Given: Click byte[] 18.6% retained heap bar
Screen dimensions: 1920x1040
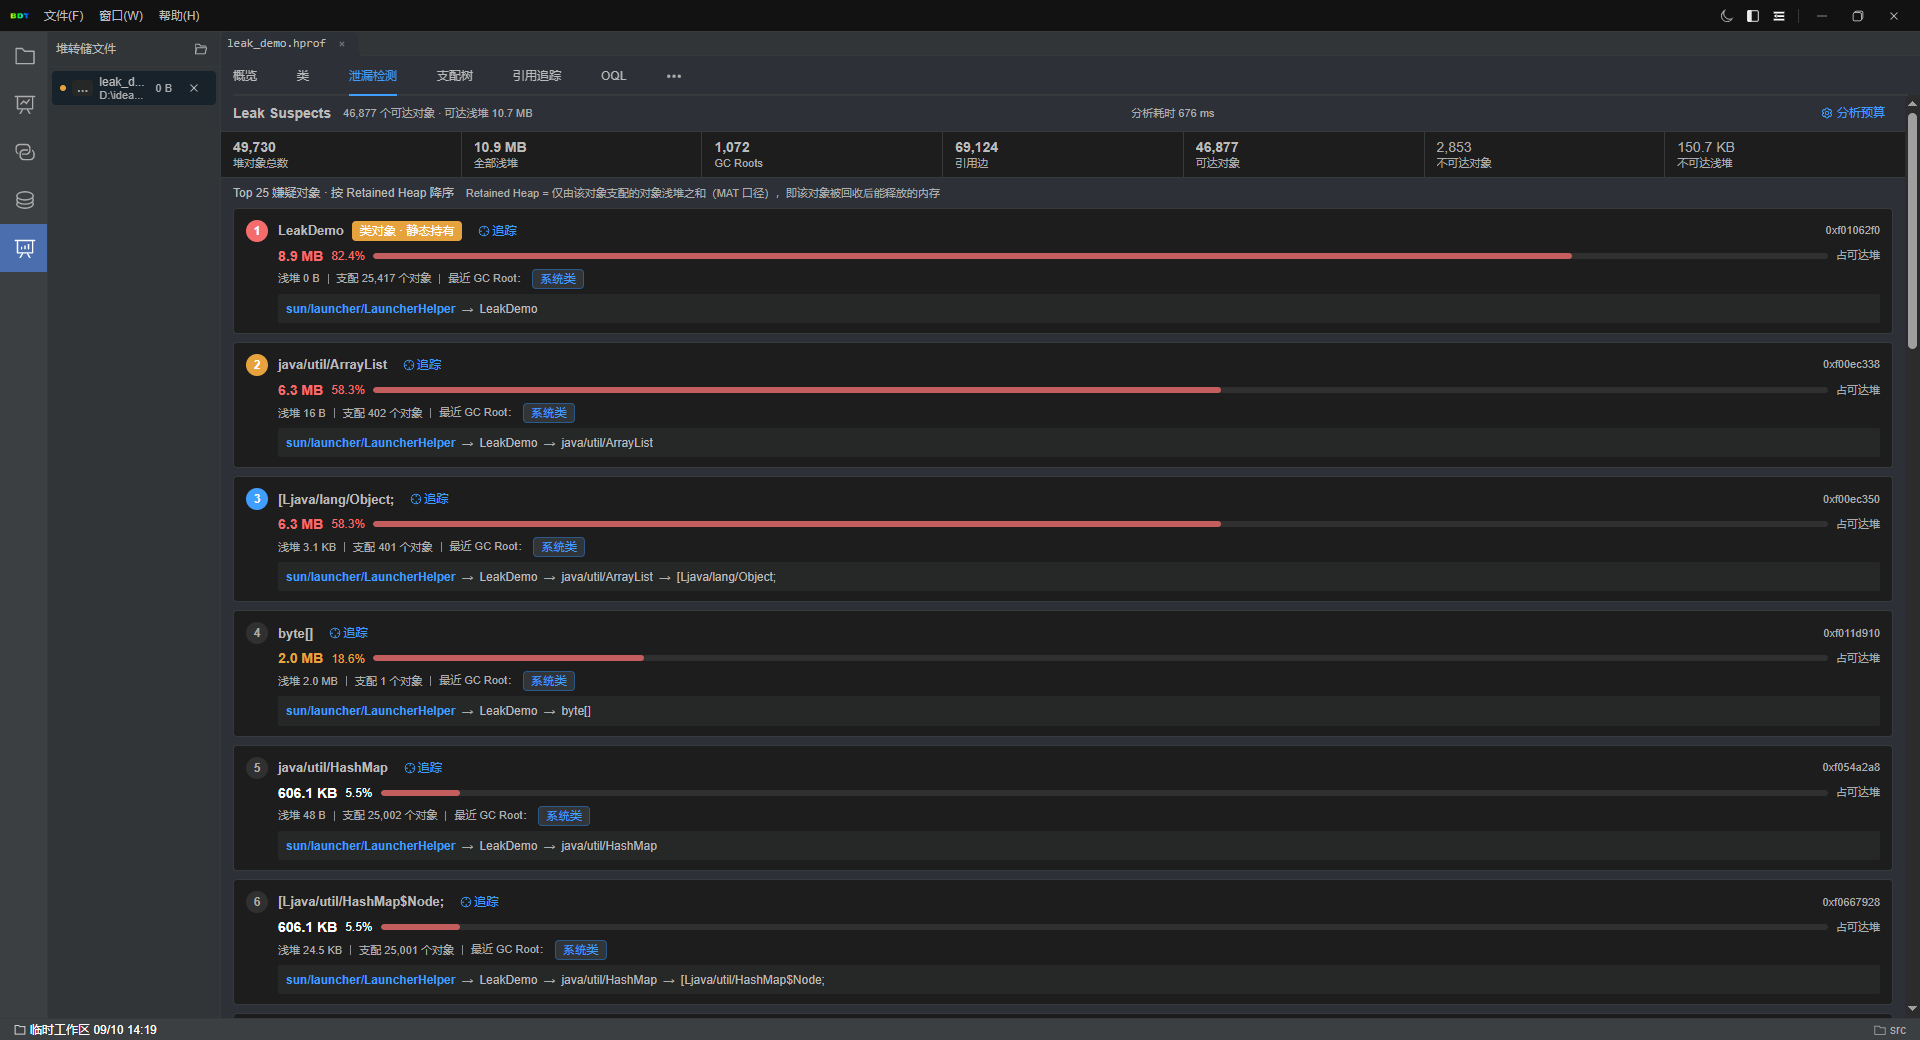Looking at the screenshot, I should [x=1100, y=658].
